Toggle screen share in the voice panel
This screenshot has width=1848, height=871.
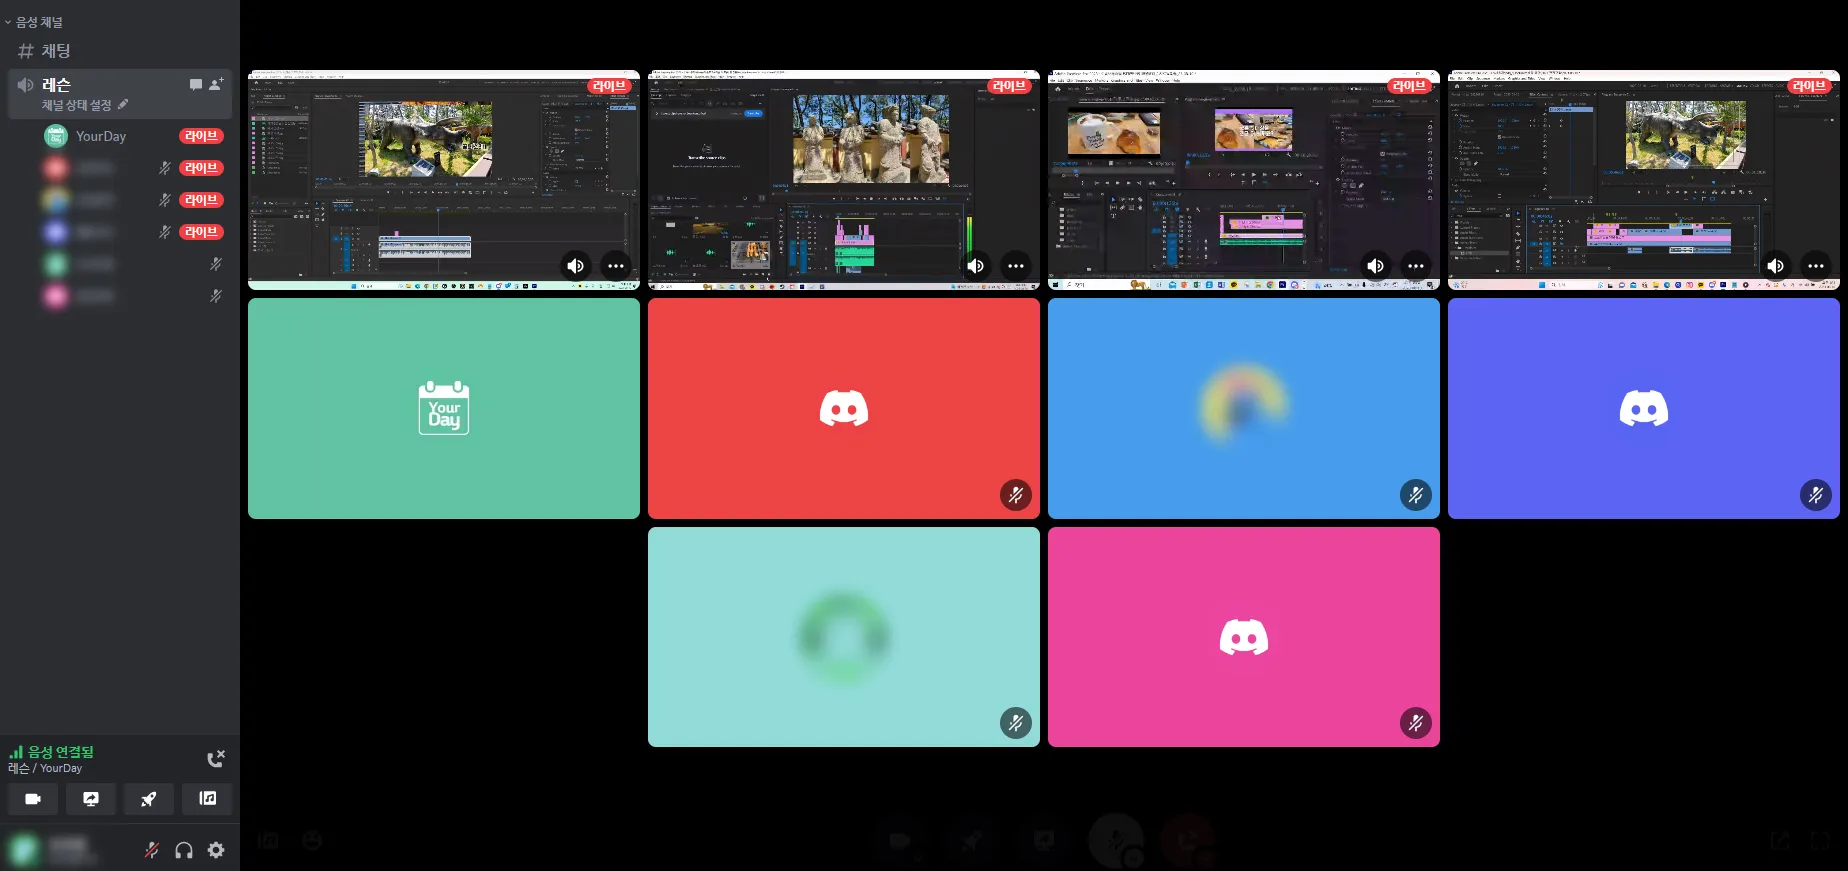pos(91,799)
